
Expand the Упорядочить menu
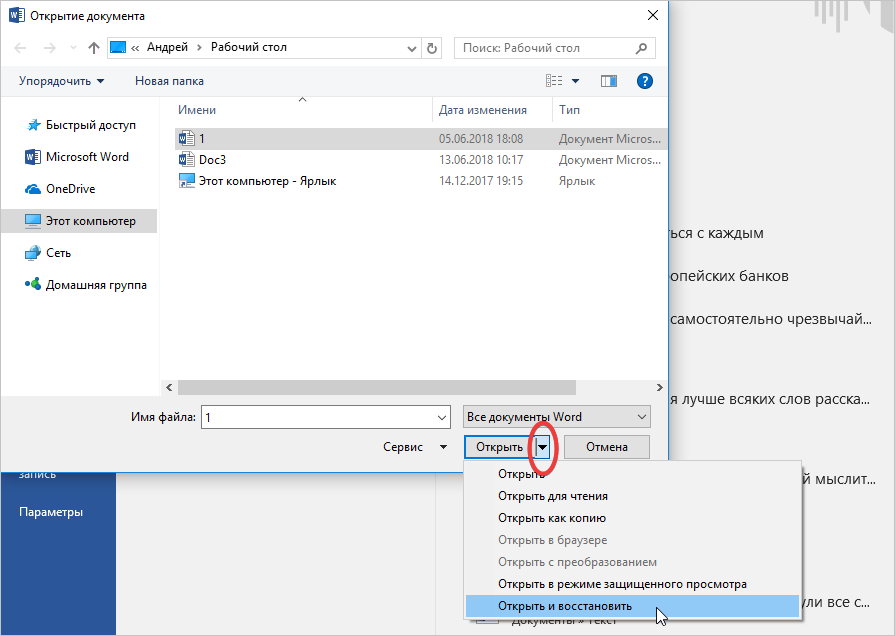[x=61, y=81]
